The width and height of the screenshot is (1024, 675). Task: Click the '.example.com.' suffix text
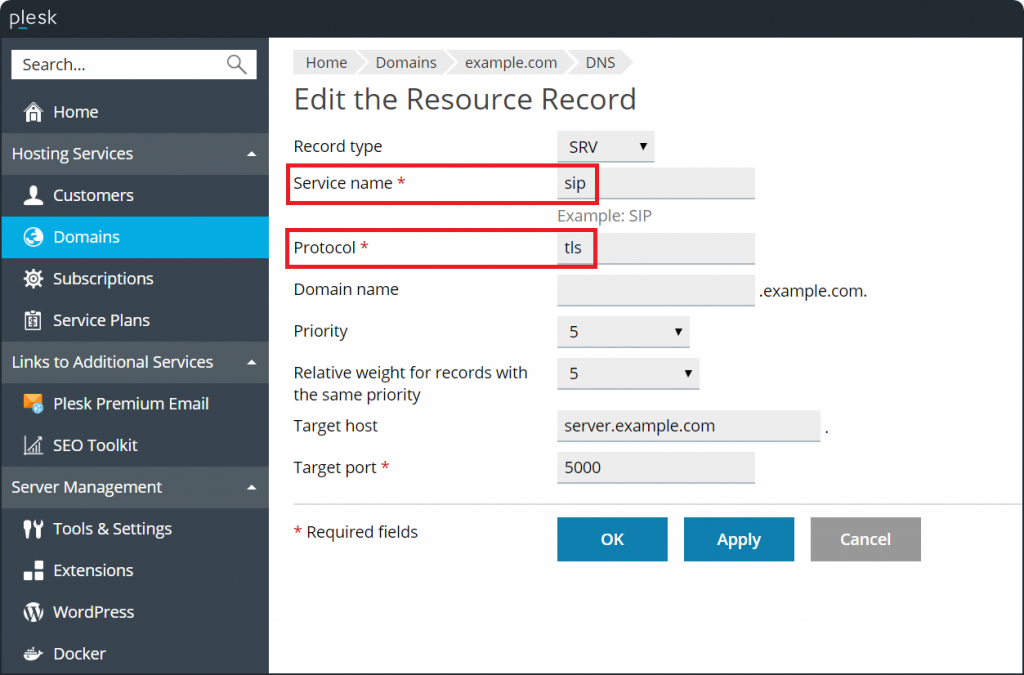(813, 291)
